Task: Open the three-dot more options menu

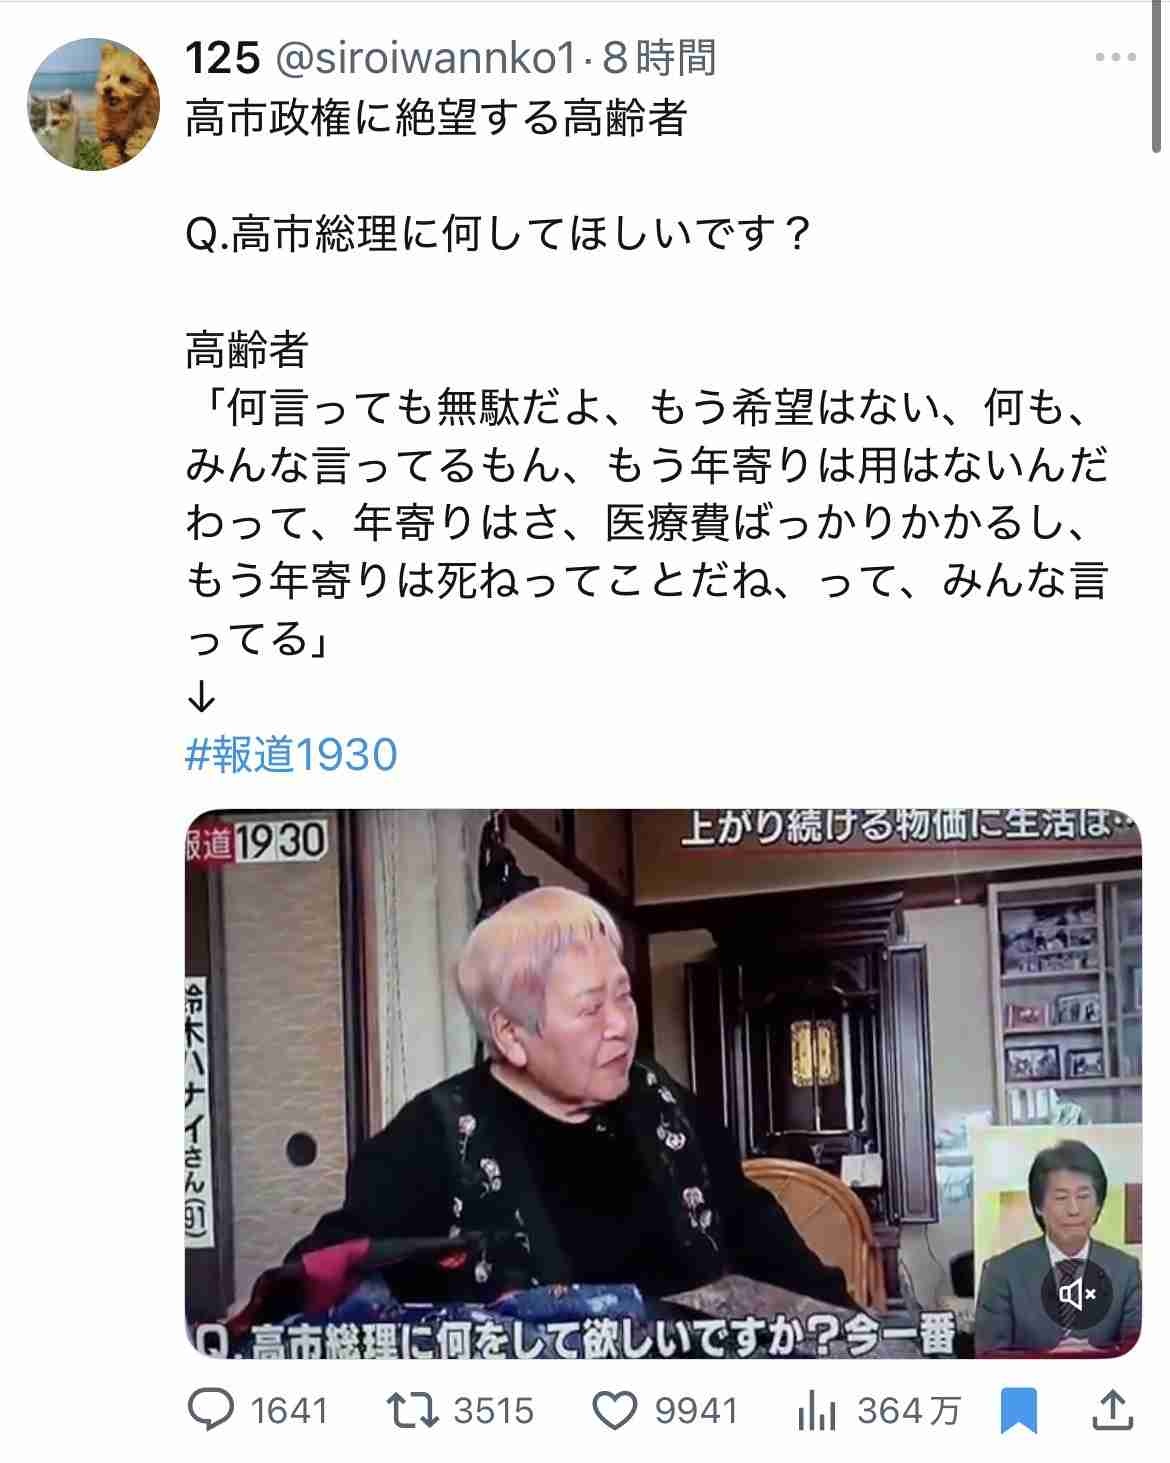Action: tap(1115, 58)
